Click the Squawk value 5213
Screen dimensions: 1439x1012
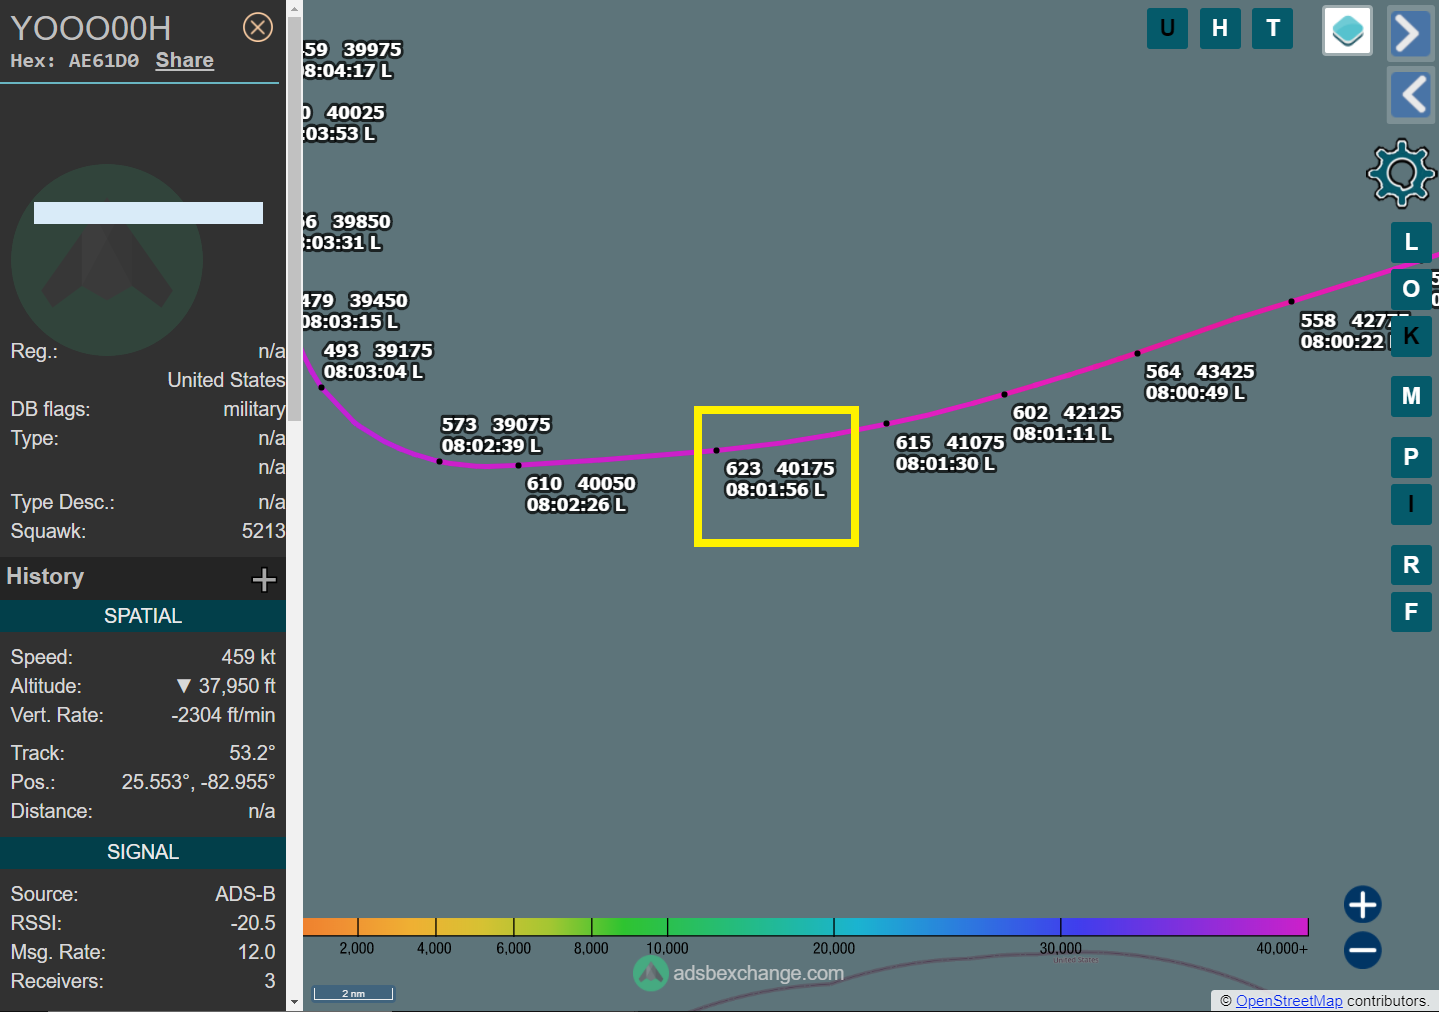point(263,531)
